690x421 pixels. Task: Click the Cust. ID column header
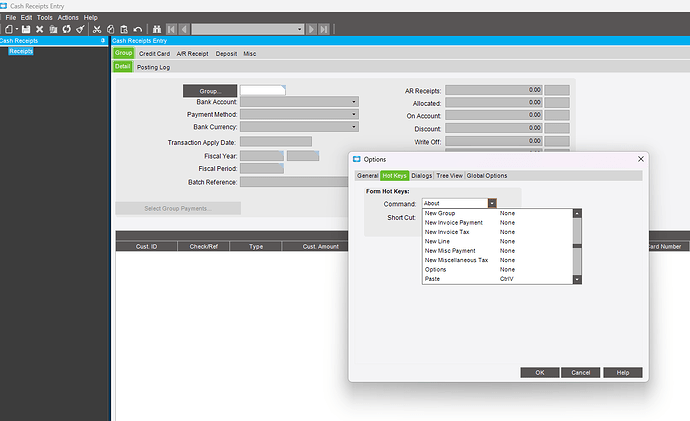click(x=147, y=246)
